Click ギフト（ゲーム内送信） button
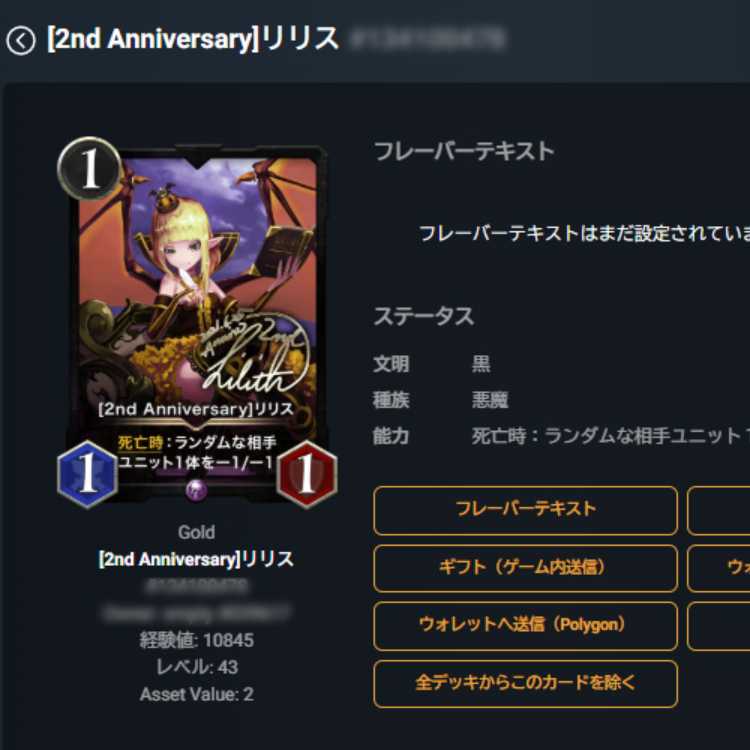Screen dimensions: 750x750 pyautogui.click(x=525, y=568)
